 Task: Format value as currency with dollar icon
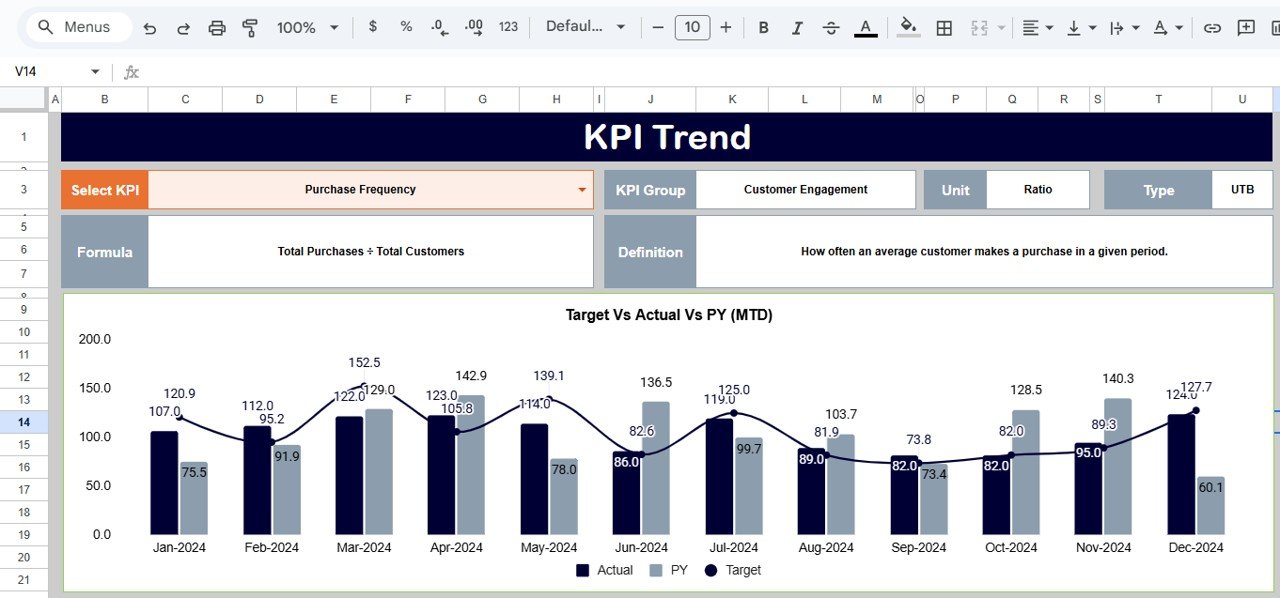[x=372, y=27]
